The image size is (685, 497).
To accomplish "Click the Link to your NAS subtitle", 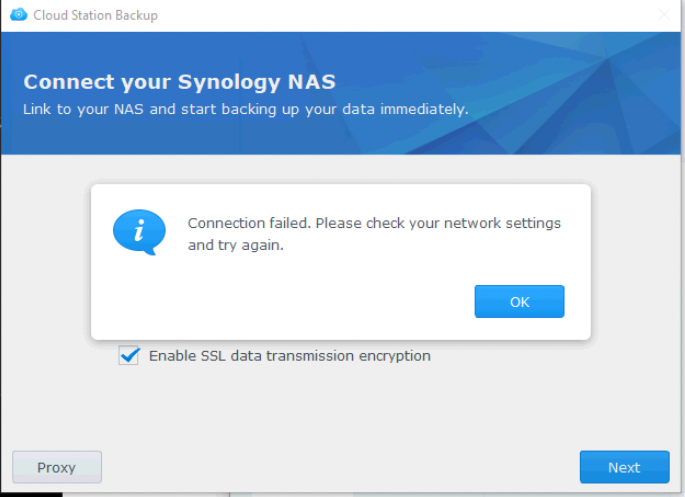I will click(x=245, y=108).
